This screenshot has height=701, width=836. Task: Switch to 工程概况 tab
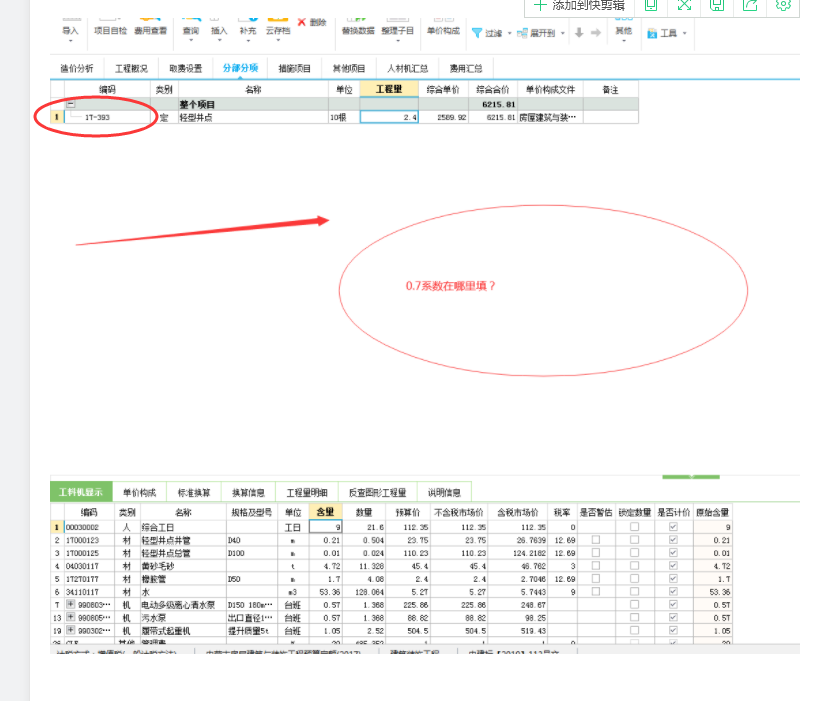pos(131,68)
